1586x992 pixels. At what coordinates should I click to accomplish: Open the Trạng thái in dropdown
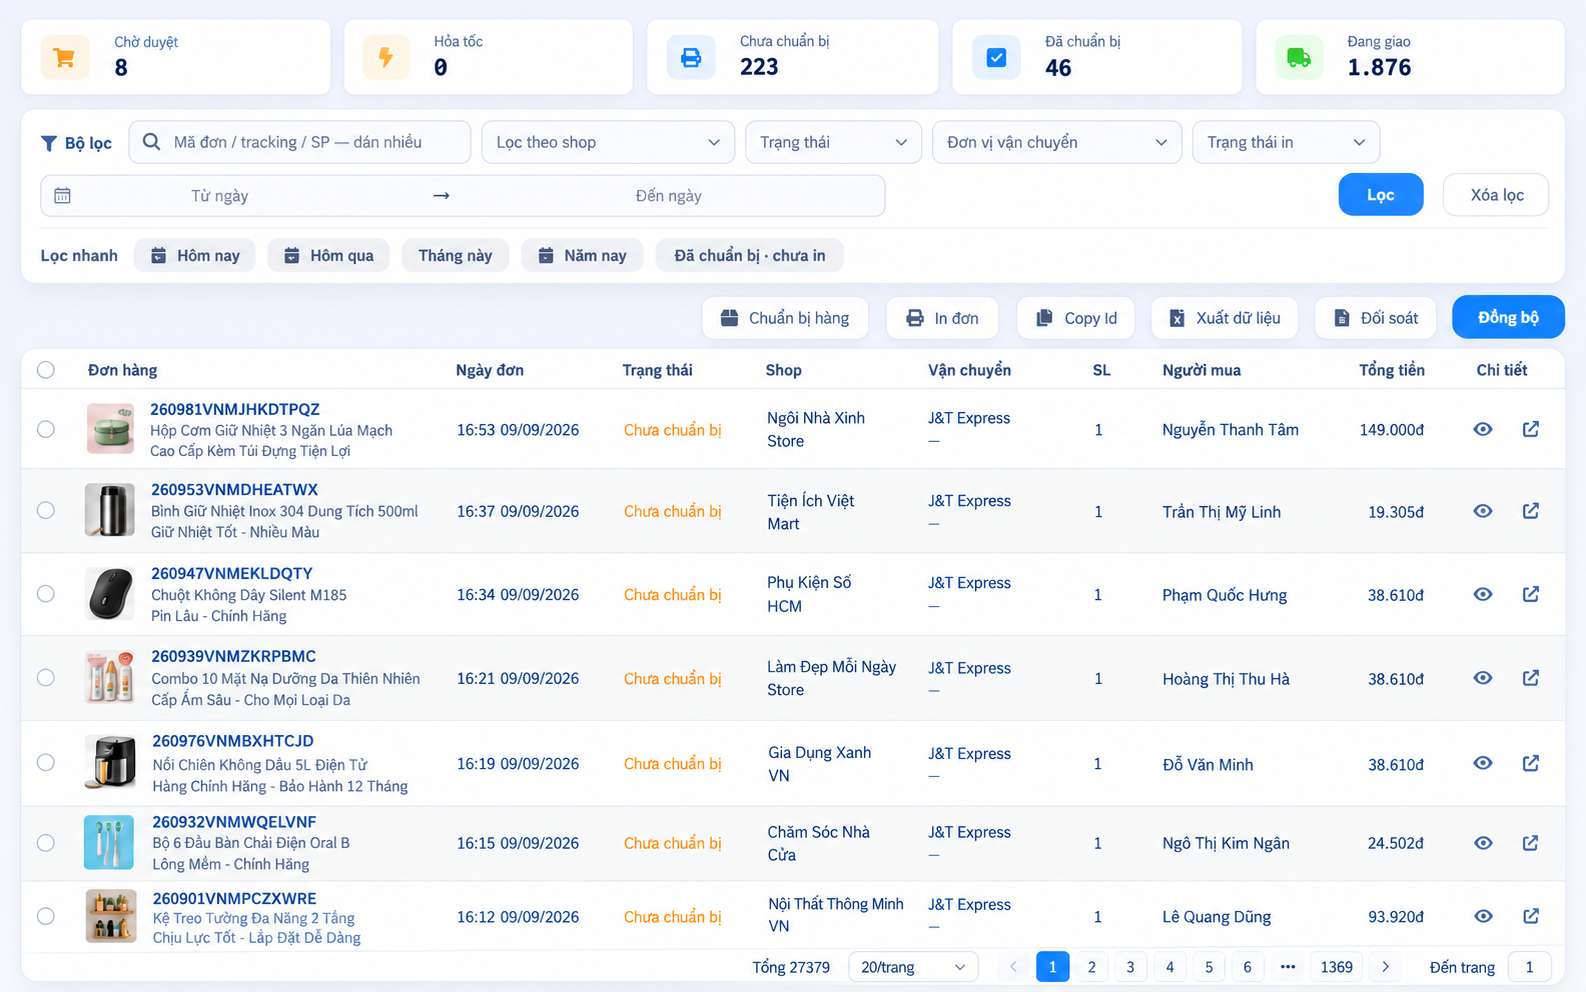coord(1286,142)
